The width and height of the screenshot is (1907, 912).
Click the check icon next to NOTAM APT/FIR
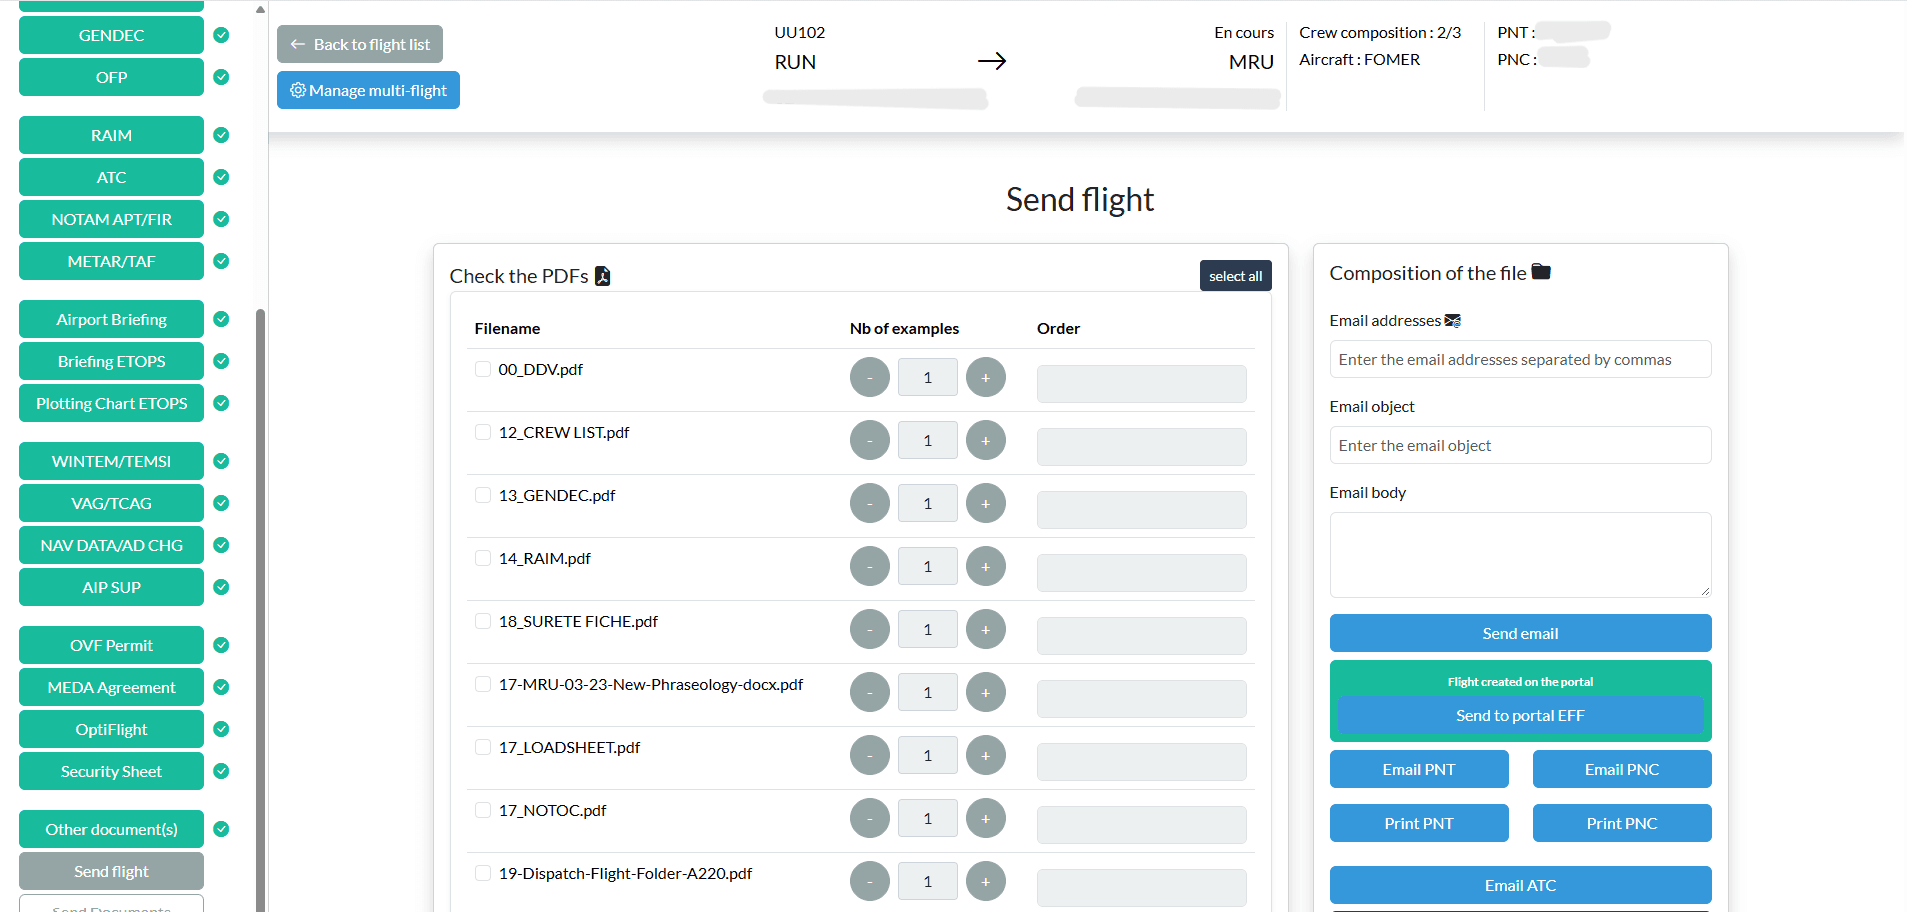point(221,219)
